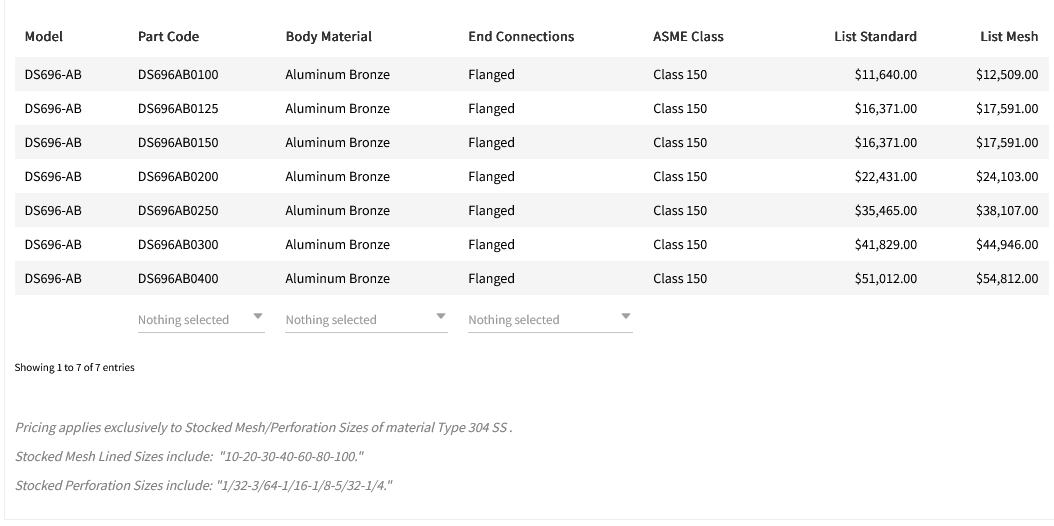Sort by End Connections column header
The image size is (1054, 526).
point(521,37)
